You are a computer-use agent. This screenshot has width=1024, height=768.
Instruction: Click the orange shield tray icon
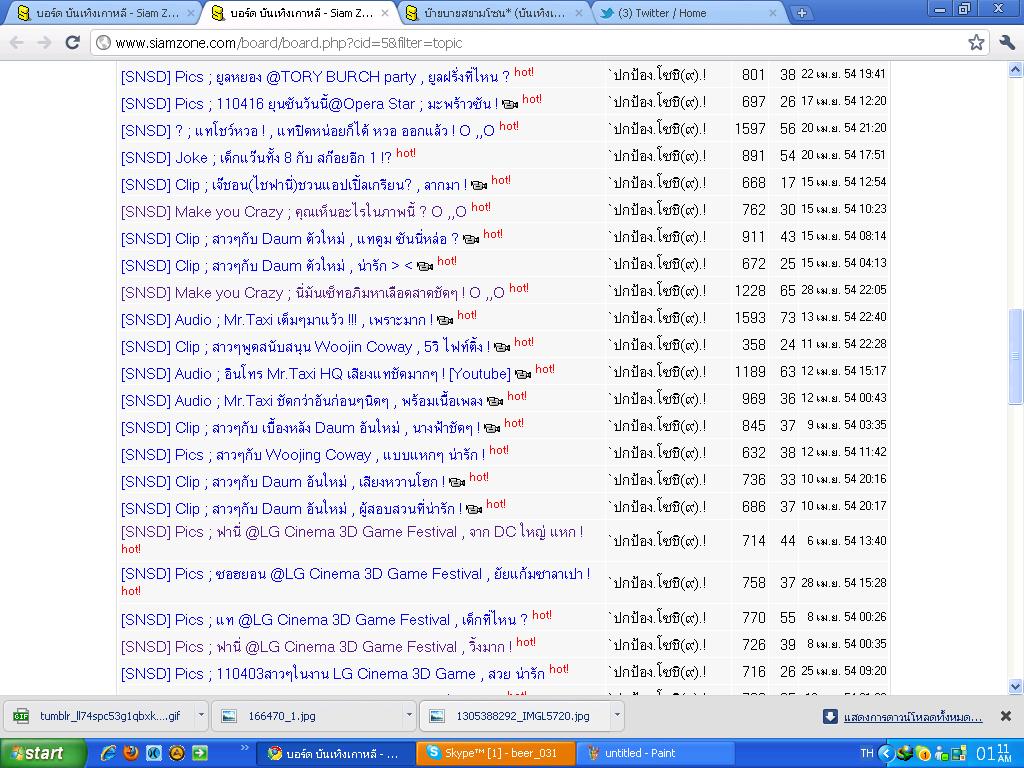(922, 753)
